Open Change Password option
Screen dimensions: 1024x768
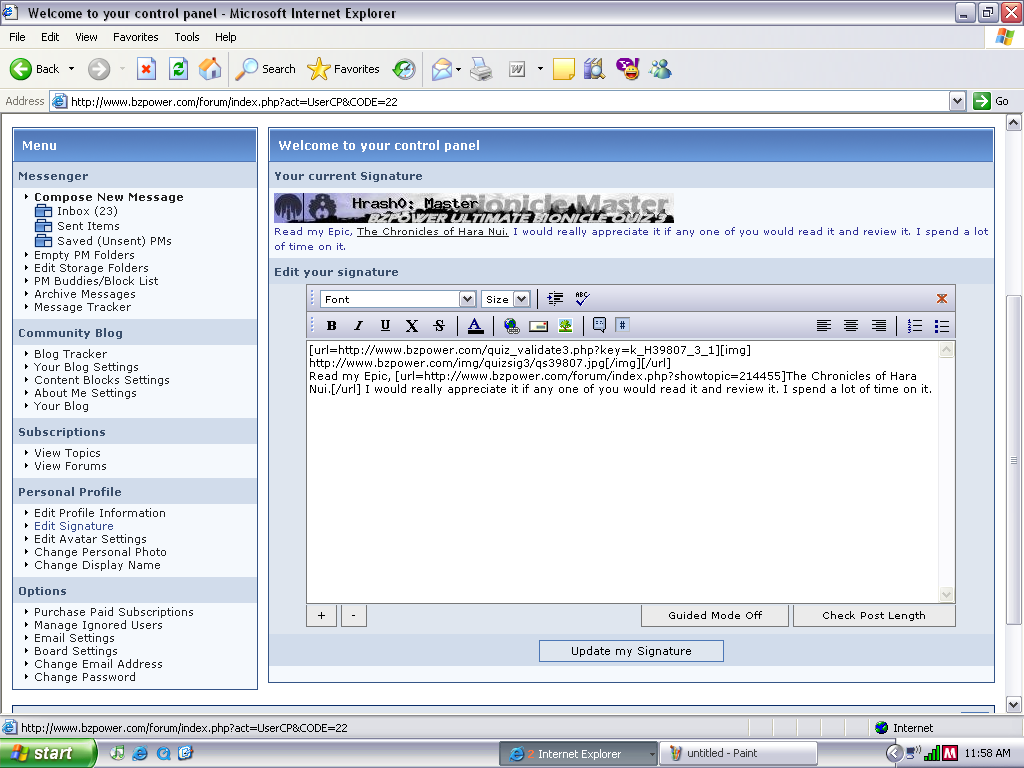click(x=85, y=677)
